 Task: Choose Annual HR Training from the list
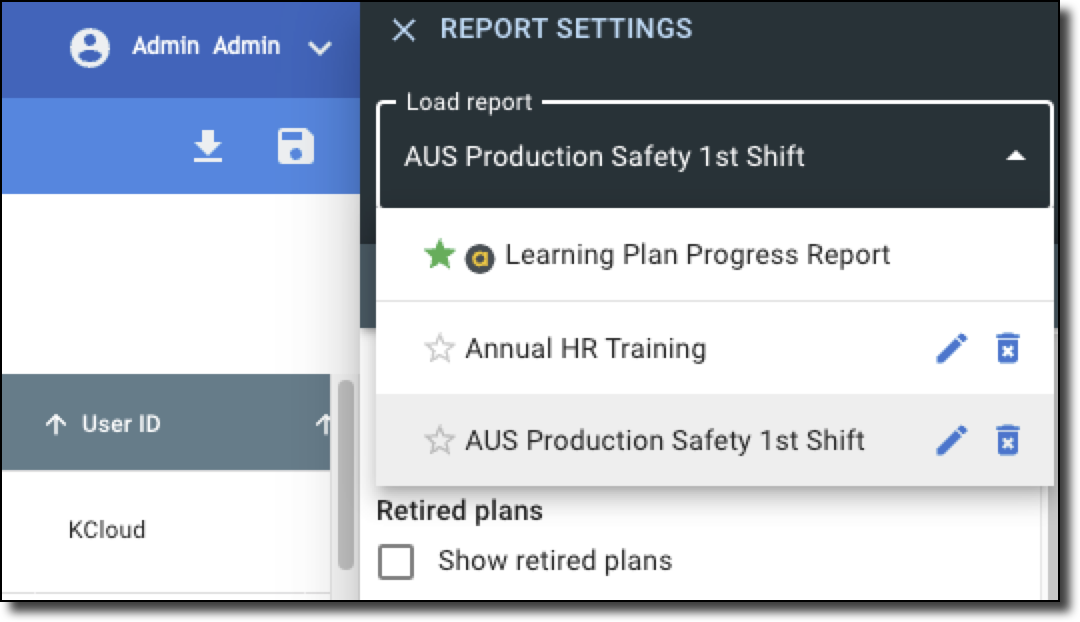point(586,349)
